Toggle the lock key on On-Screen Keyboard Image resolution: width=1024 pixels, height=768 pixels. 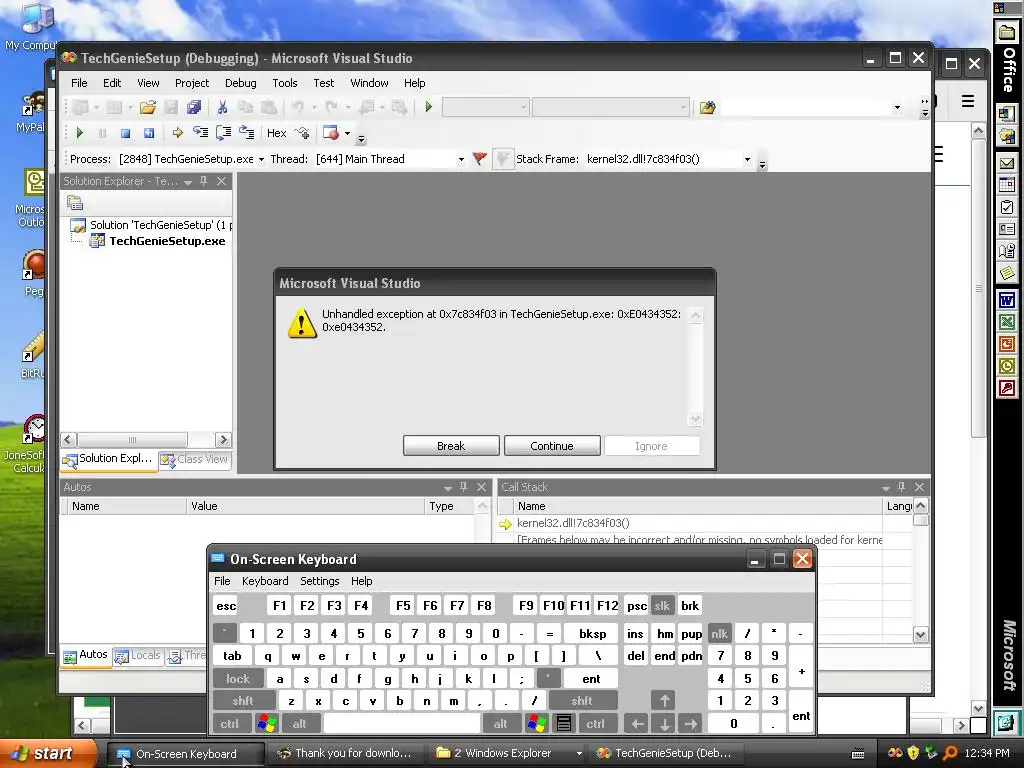tap(238, 679)
